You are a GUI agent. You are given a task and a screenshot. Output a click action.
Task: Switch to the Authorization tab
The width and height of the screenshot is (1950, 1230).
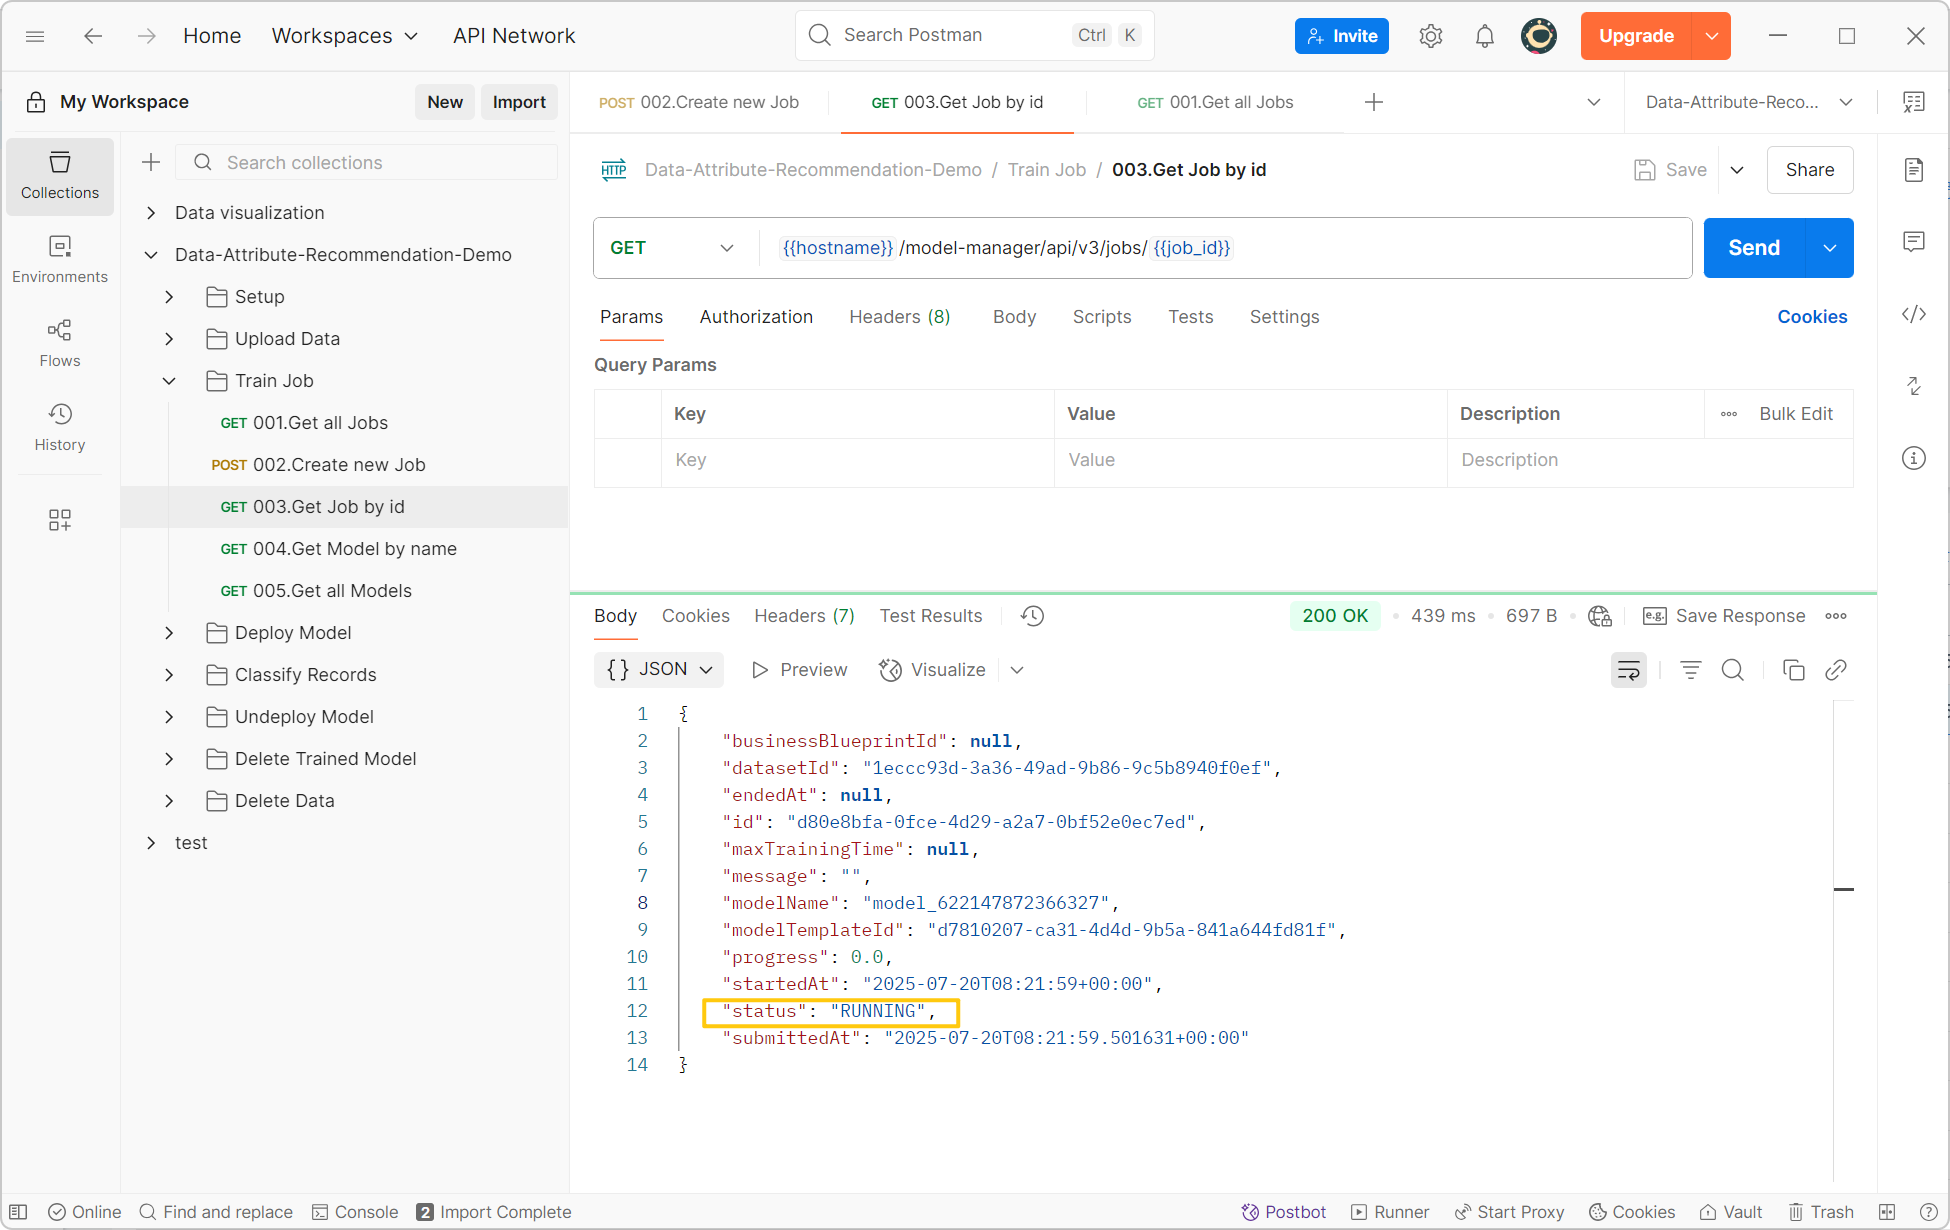click(756, 317)
